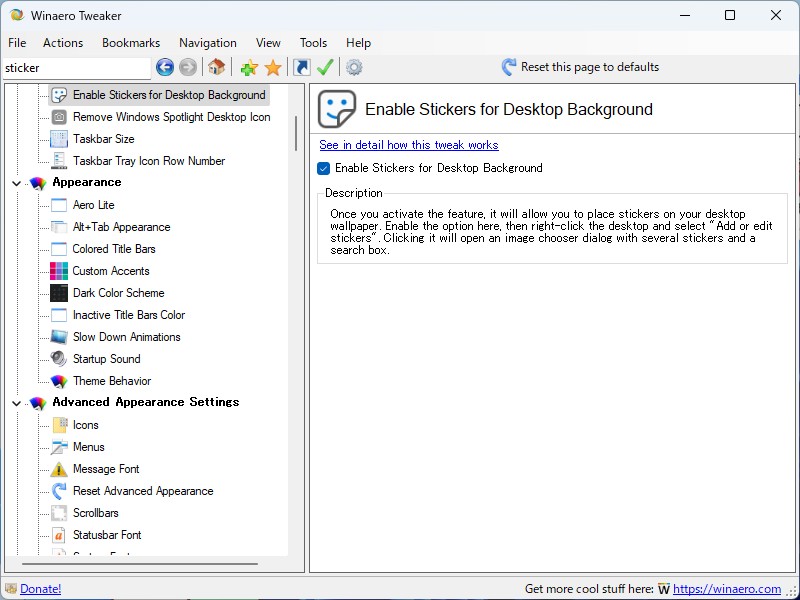Click the Colored Title Bars icon
The height and width of the screenshot is (600, 800).
coord(59,248)
